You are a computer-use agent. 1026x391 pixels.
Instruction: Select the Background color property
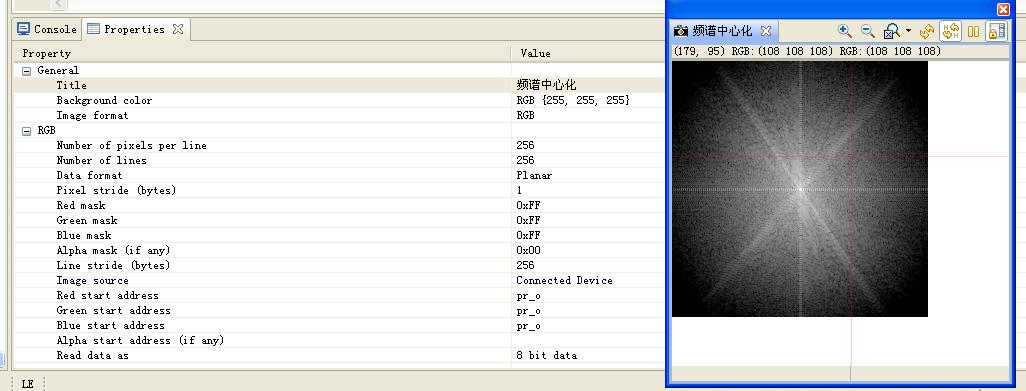pos(104,100)
